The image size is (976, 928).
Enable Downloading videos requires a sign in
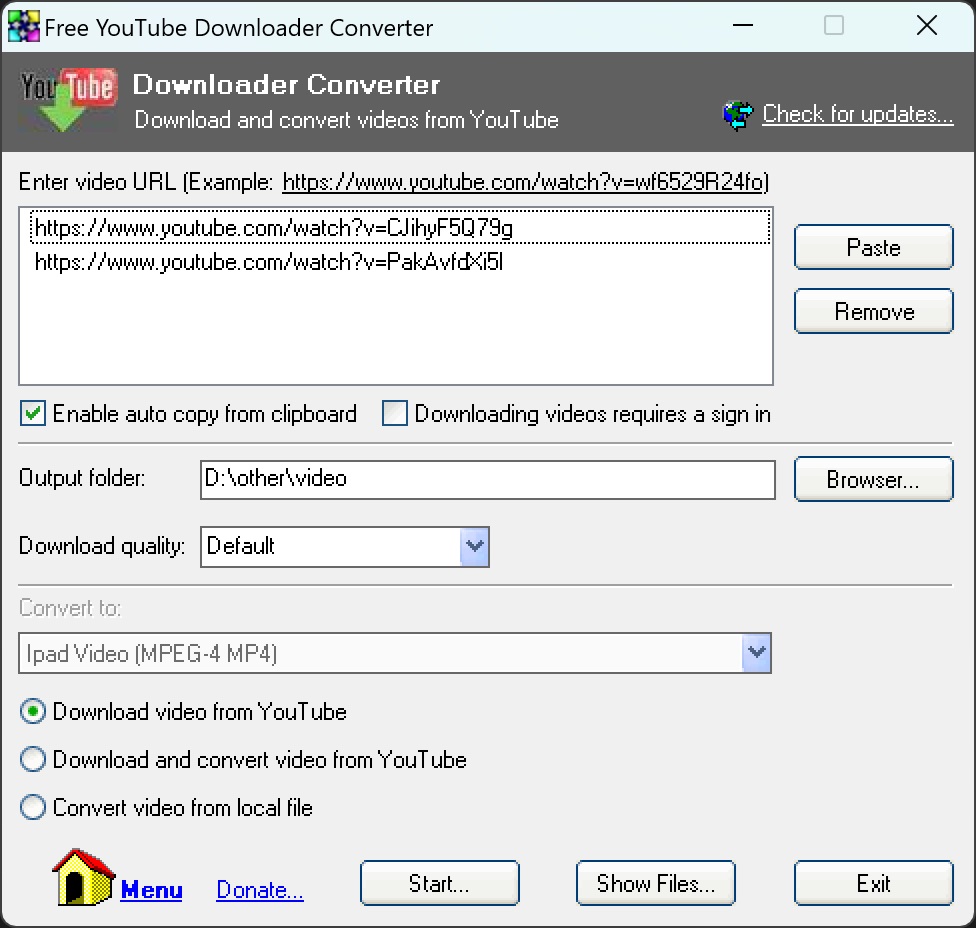pyautogui.click(x=396, y=414)
